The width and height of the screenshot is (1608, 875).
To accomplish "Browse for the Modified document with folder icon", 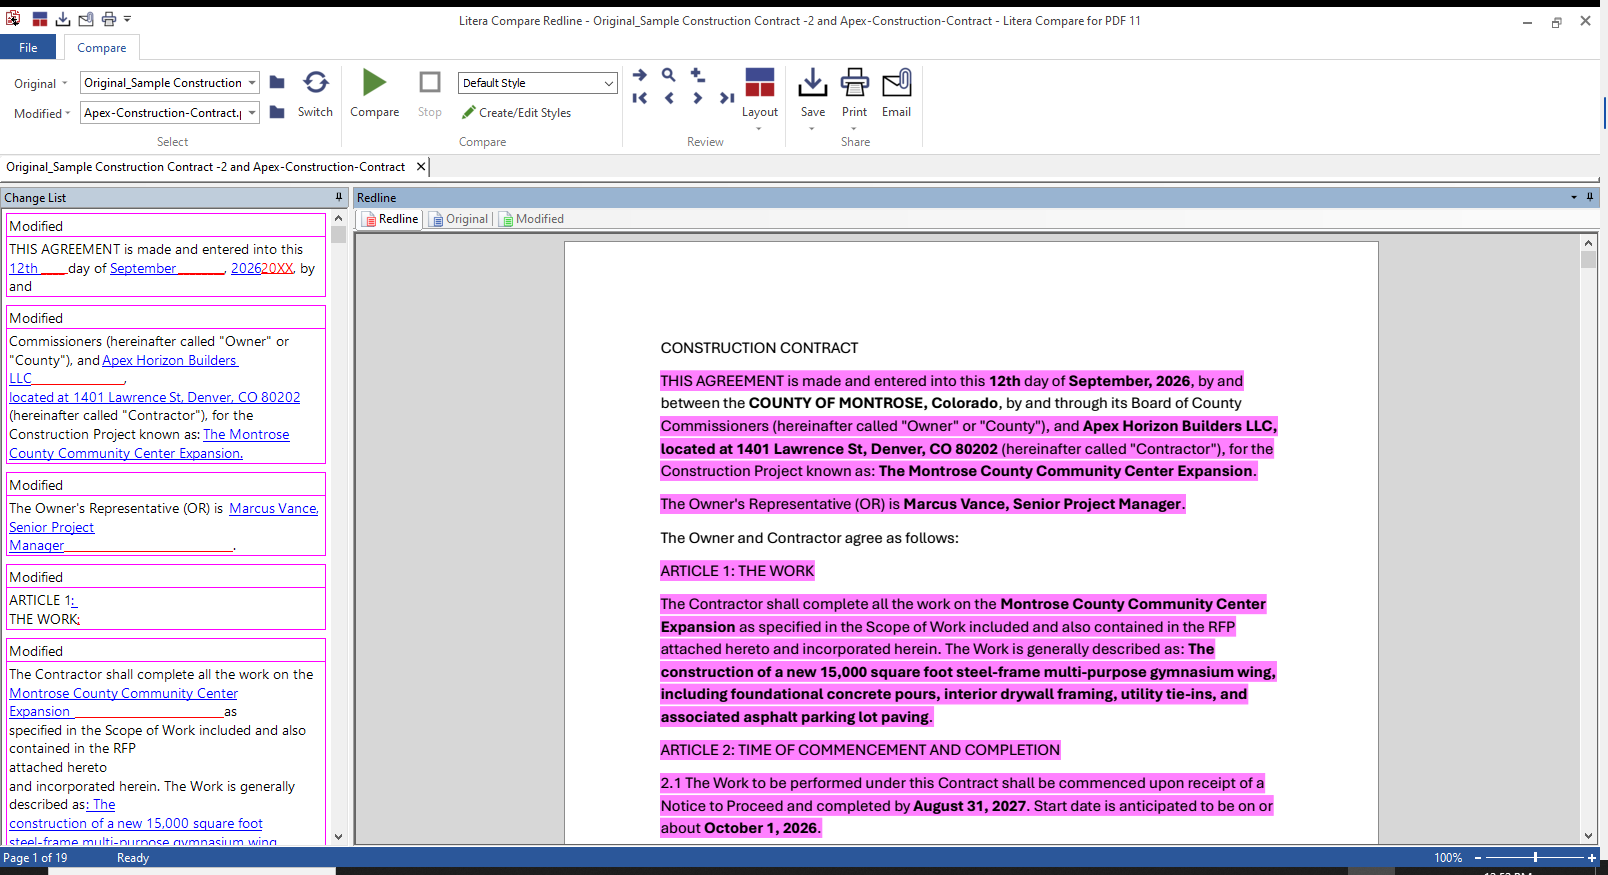I will click(x=277, y=112).
